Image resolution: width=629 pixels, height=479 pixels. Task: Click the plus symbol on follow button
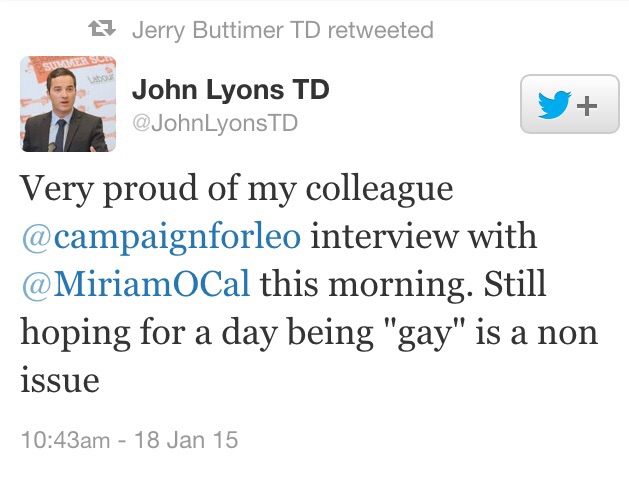pos(586,106)
